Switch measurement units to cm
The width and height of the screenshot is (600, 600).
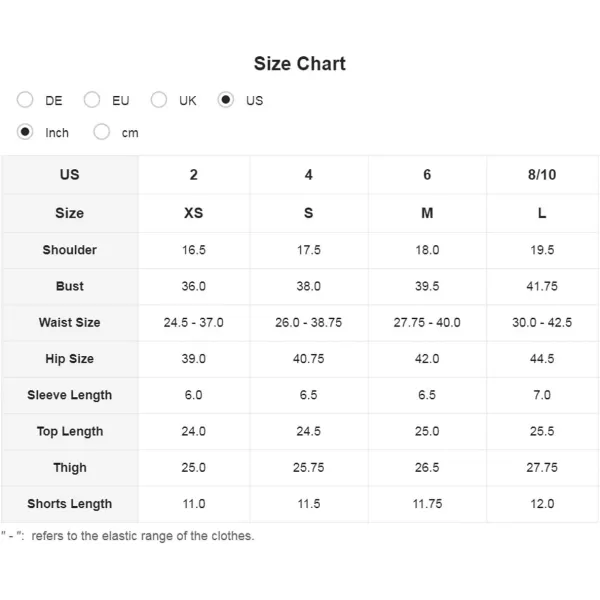pos(101,132)
